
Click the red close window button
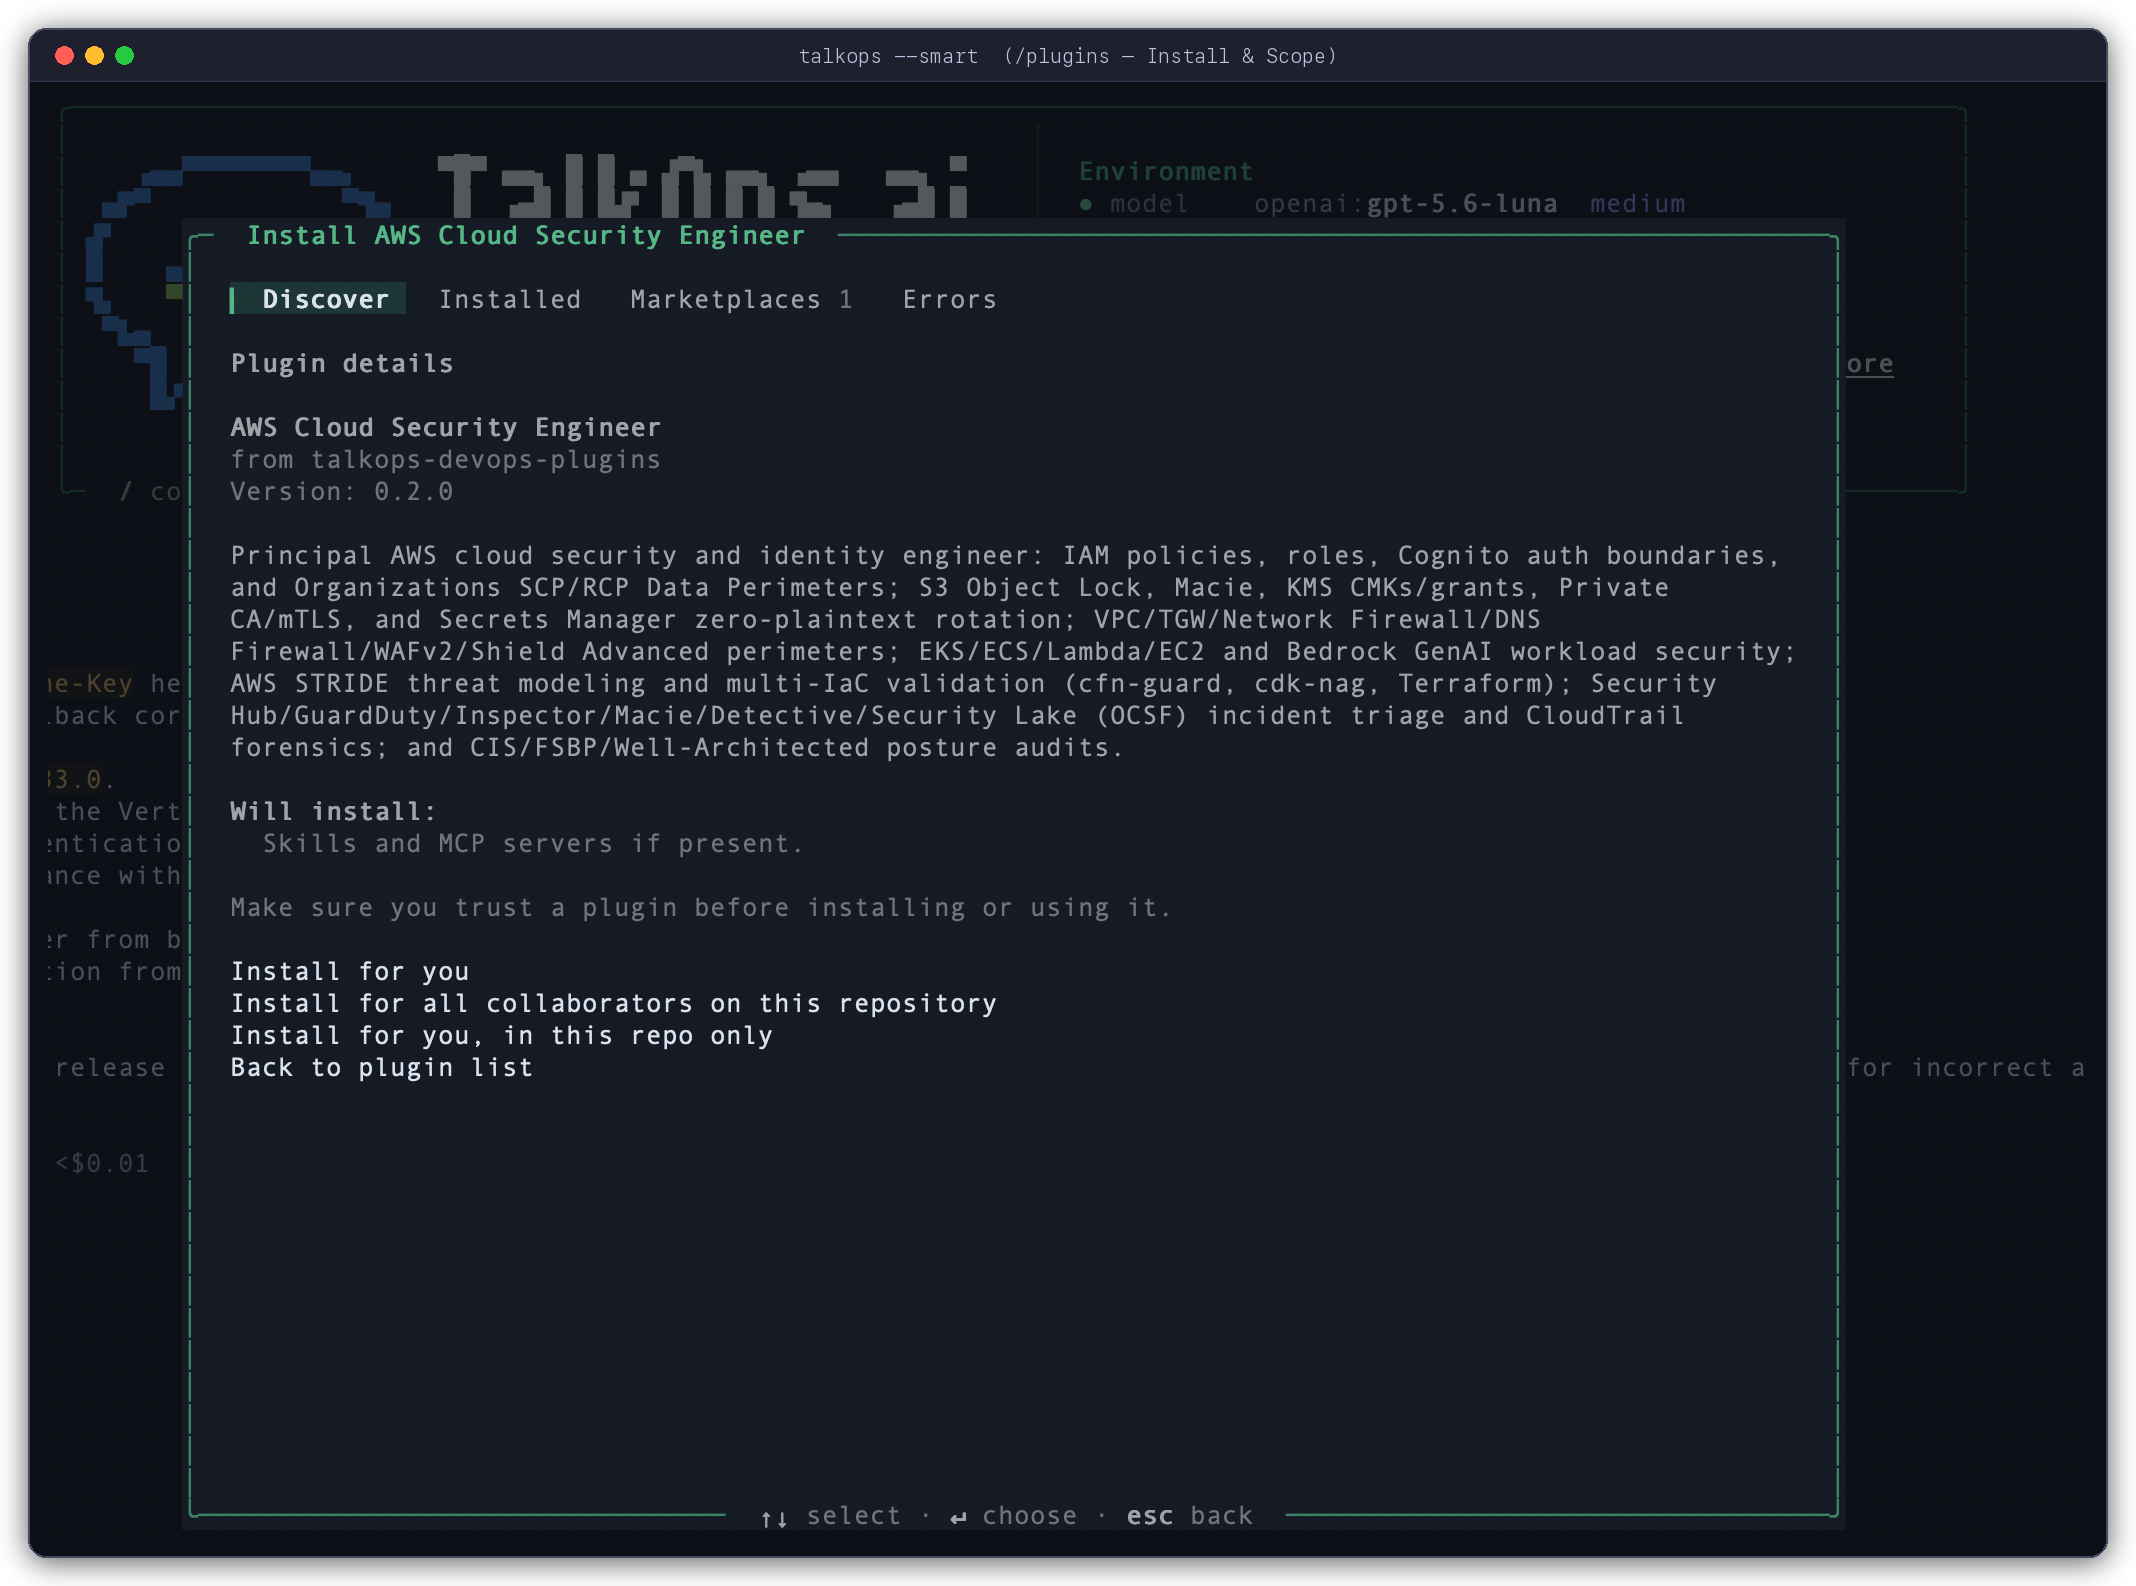tap(65, 56)
